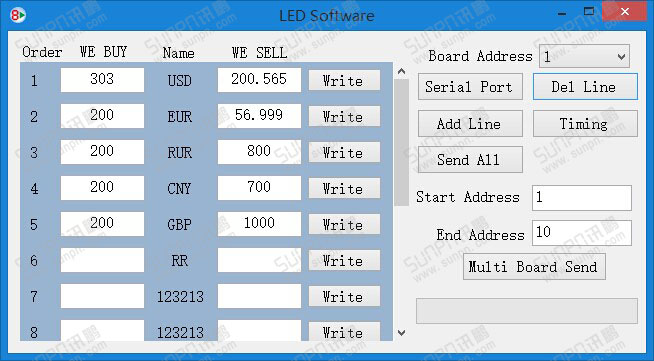Click the Send All button

[x=470, y=159]
